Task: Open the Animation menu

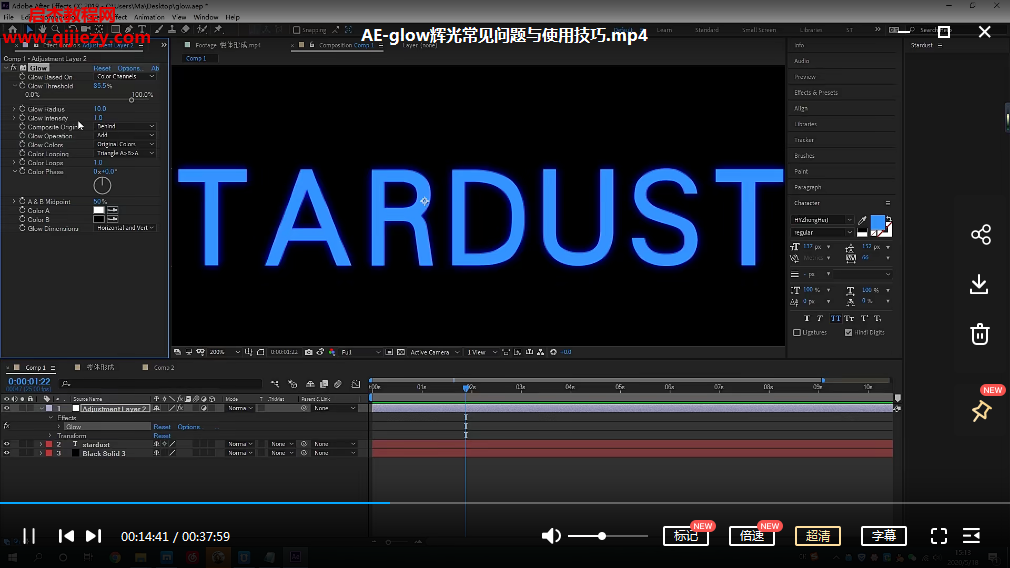Action: (x=149, y=17)
